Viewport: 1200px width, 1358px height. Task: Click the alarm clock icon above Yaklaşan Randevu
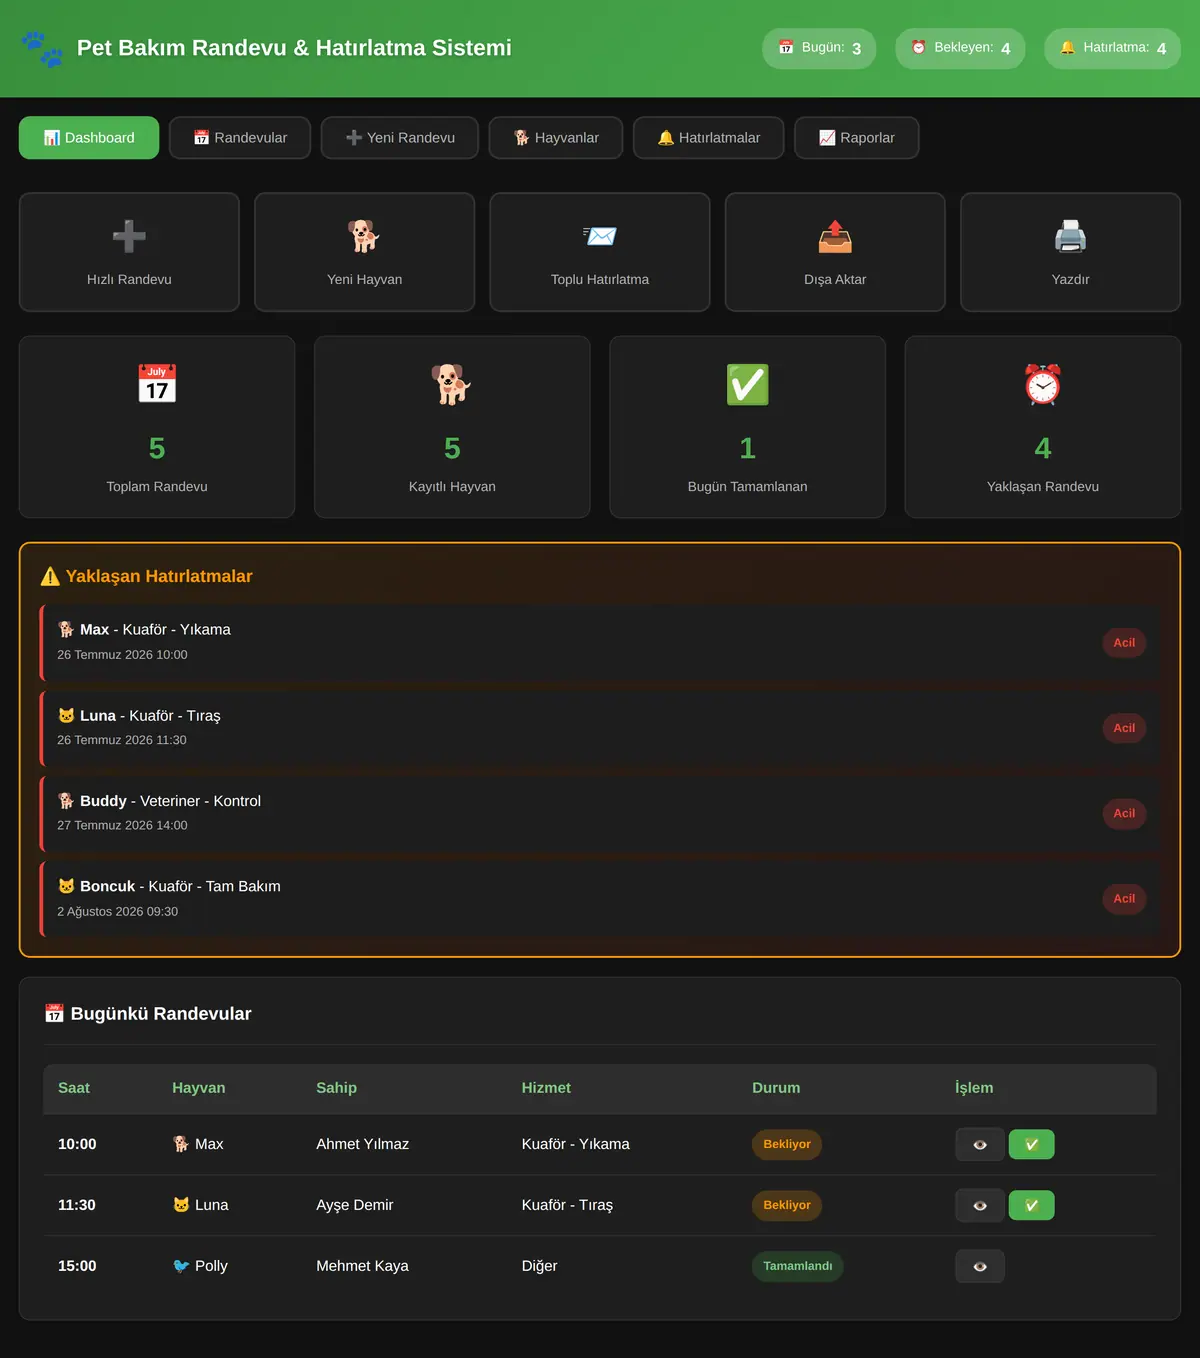coord(1043,384)
